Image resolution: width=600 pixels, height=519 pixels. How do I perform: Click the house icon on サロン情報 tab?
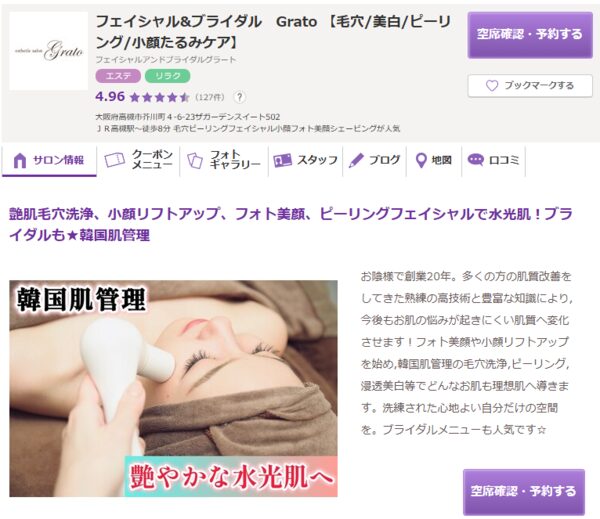20,160
